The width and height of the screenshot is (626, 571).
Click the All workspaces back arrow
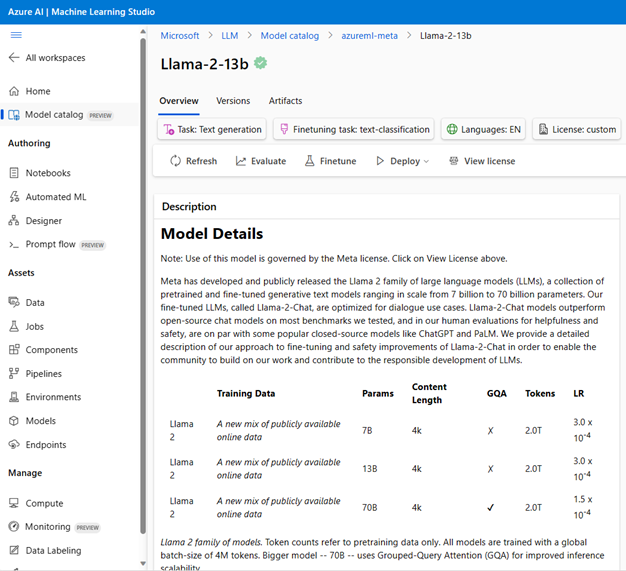coord(14,57)
